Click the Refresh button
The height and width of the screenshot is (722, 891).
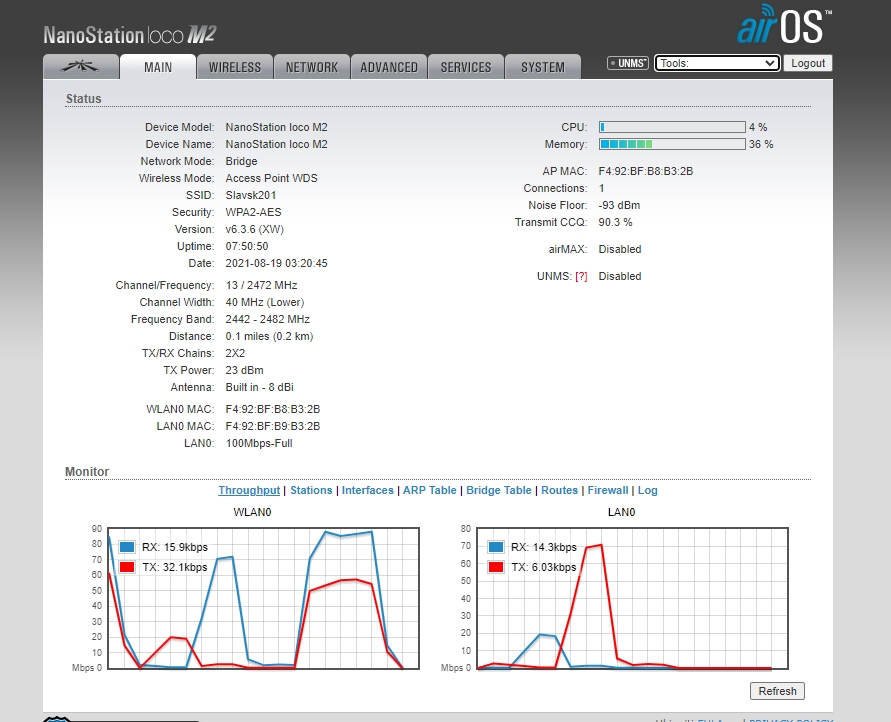777,691
